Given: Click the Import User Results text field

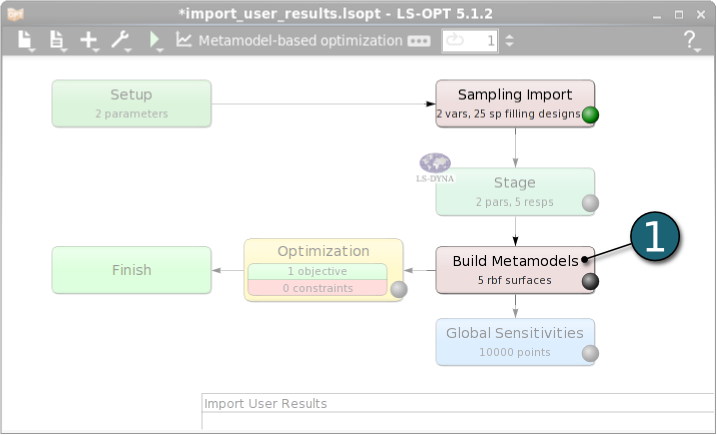Looking at the screenshot, I should 459,403.
